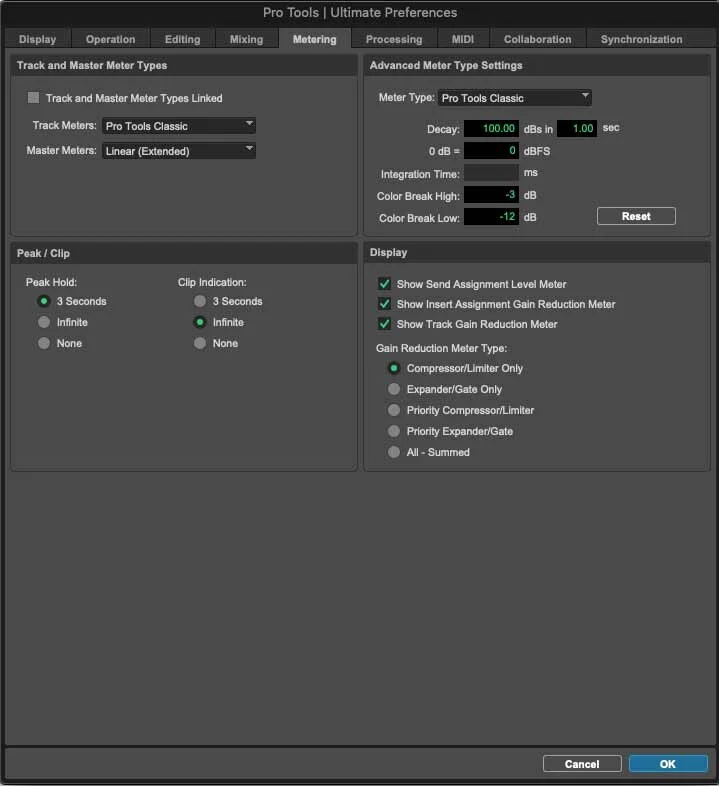The width and height of the screenshot is (719, 786).
Task: Click the Metering tab
Action: coord(314,39)
